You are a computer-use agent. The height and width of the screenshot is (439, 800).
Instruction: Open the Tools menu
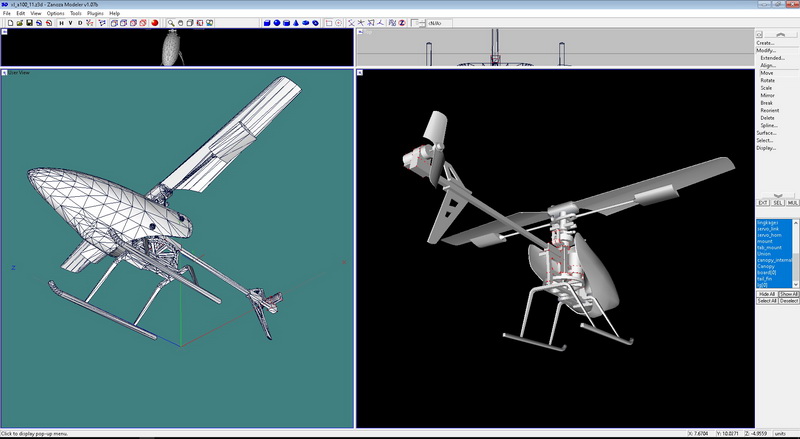75,13
